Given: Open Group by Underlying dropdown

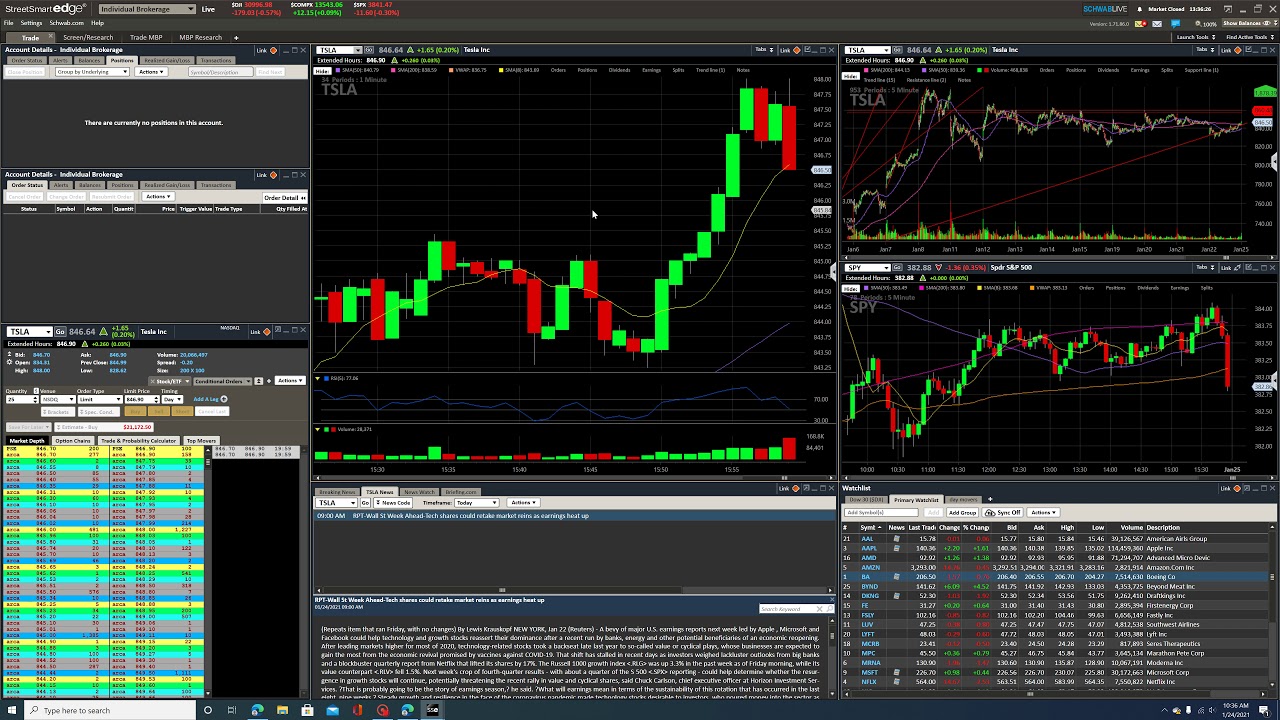Looking at the screenshot, I should click(92, 72).
